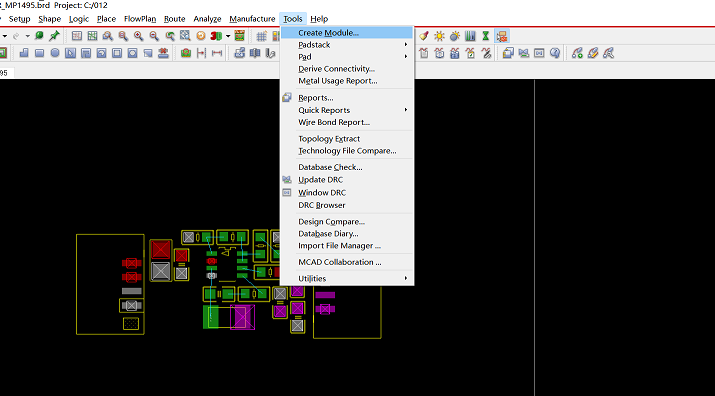Run Database Check from the menu
715x396 pixels.
tap(347, 167)
